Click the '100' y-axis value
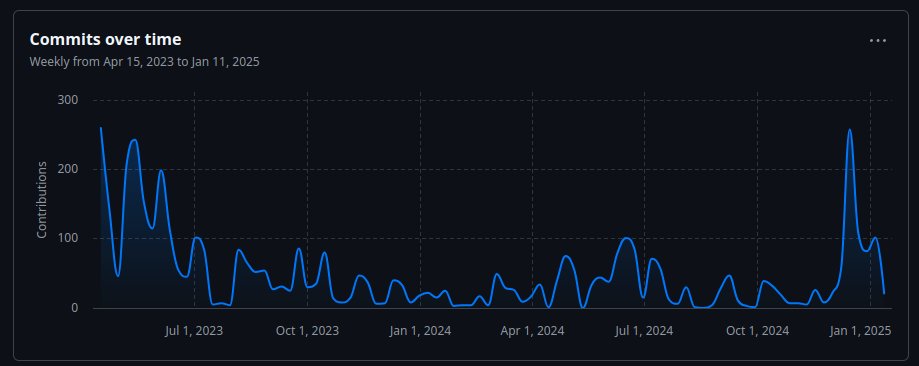This screenshot has height=366, width=919. click(x=68, y=238)
